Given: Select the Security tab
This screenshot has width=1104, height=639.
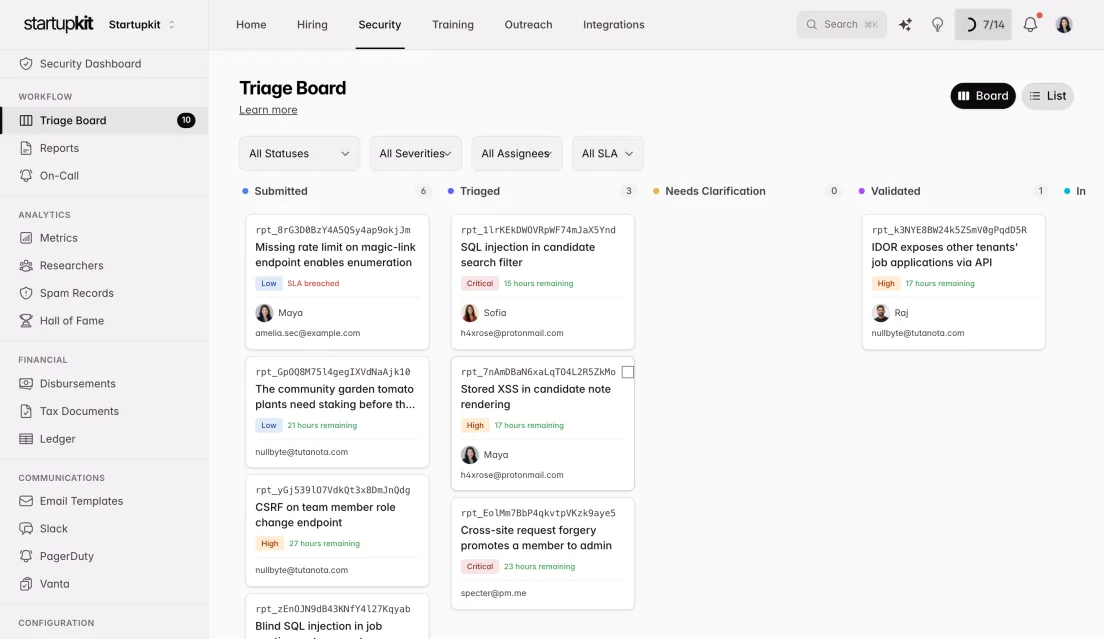Looking at the screenshot, I should pos(380,25).
